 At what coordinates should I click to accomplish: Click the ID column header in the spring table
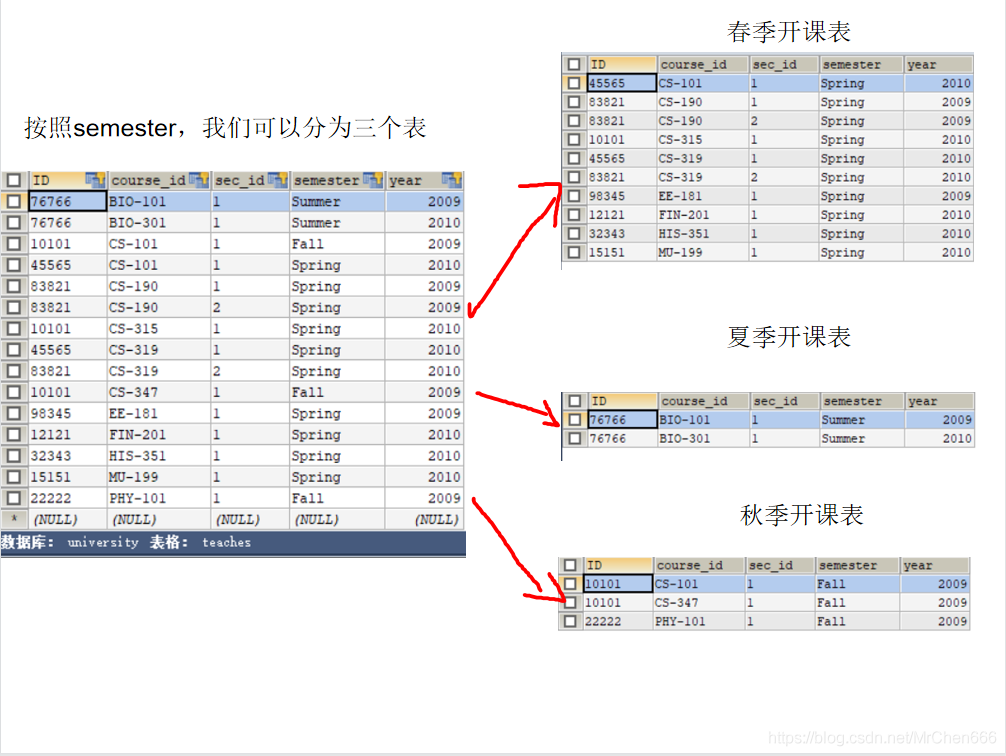click(x=622, y=64)
